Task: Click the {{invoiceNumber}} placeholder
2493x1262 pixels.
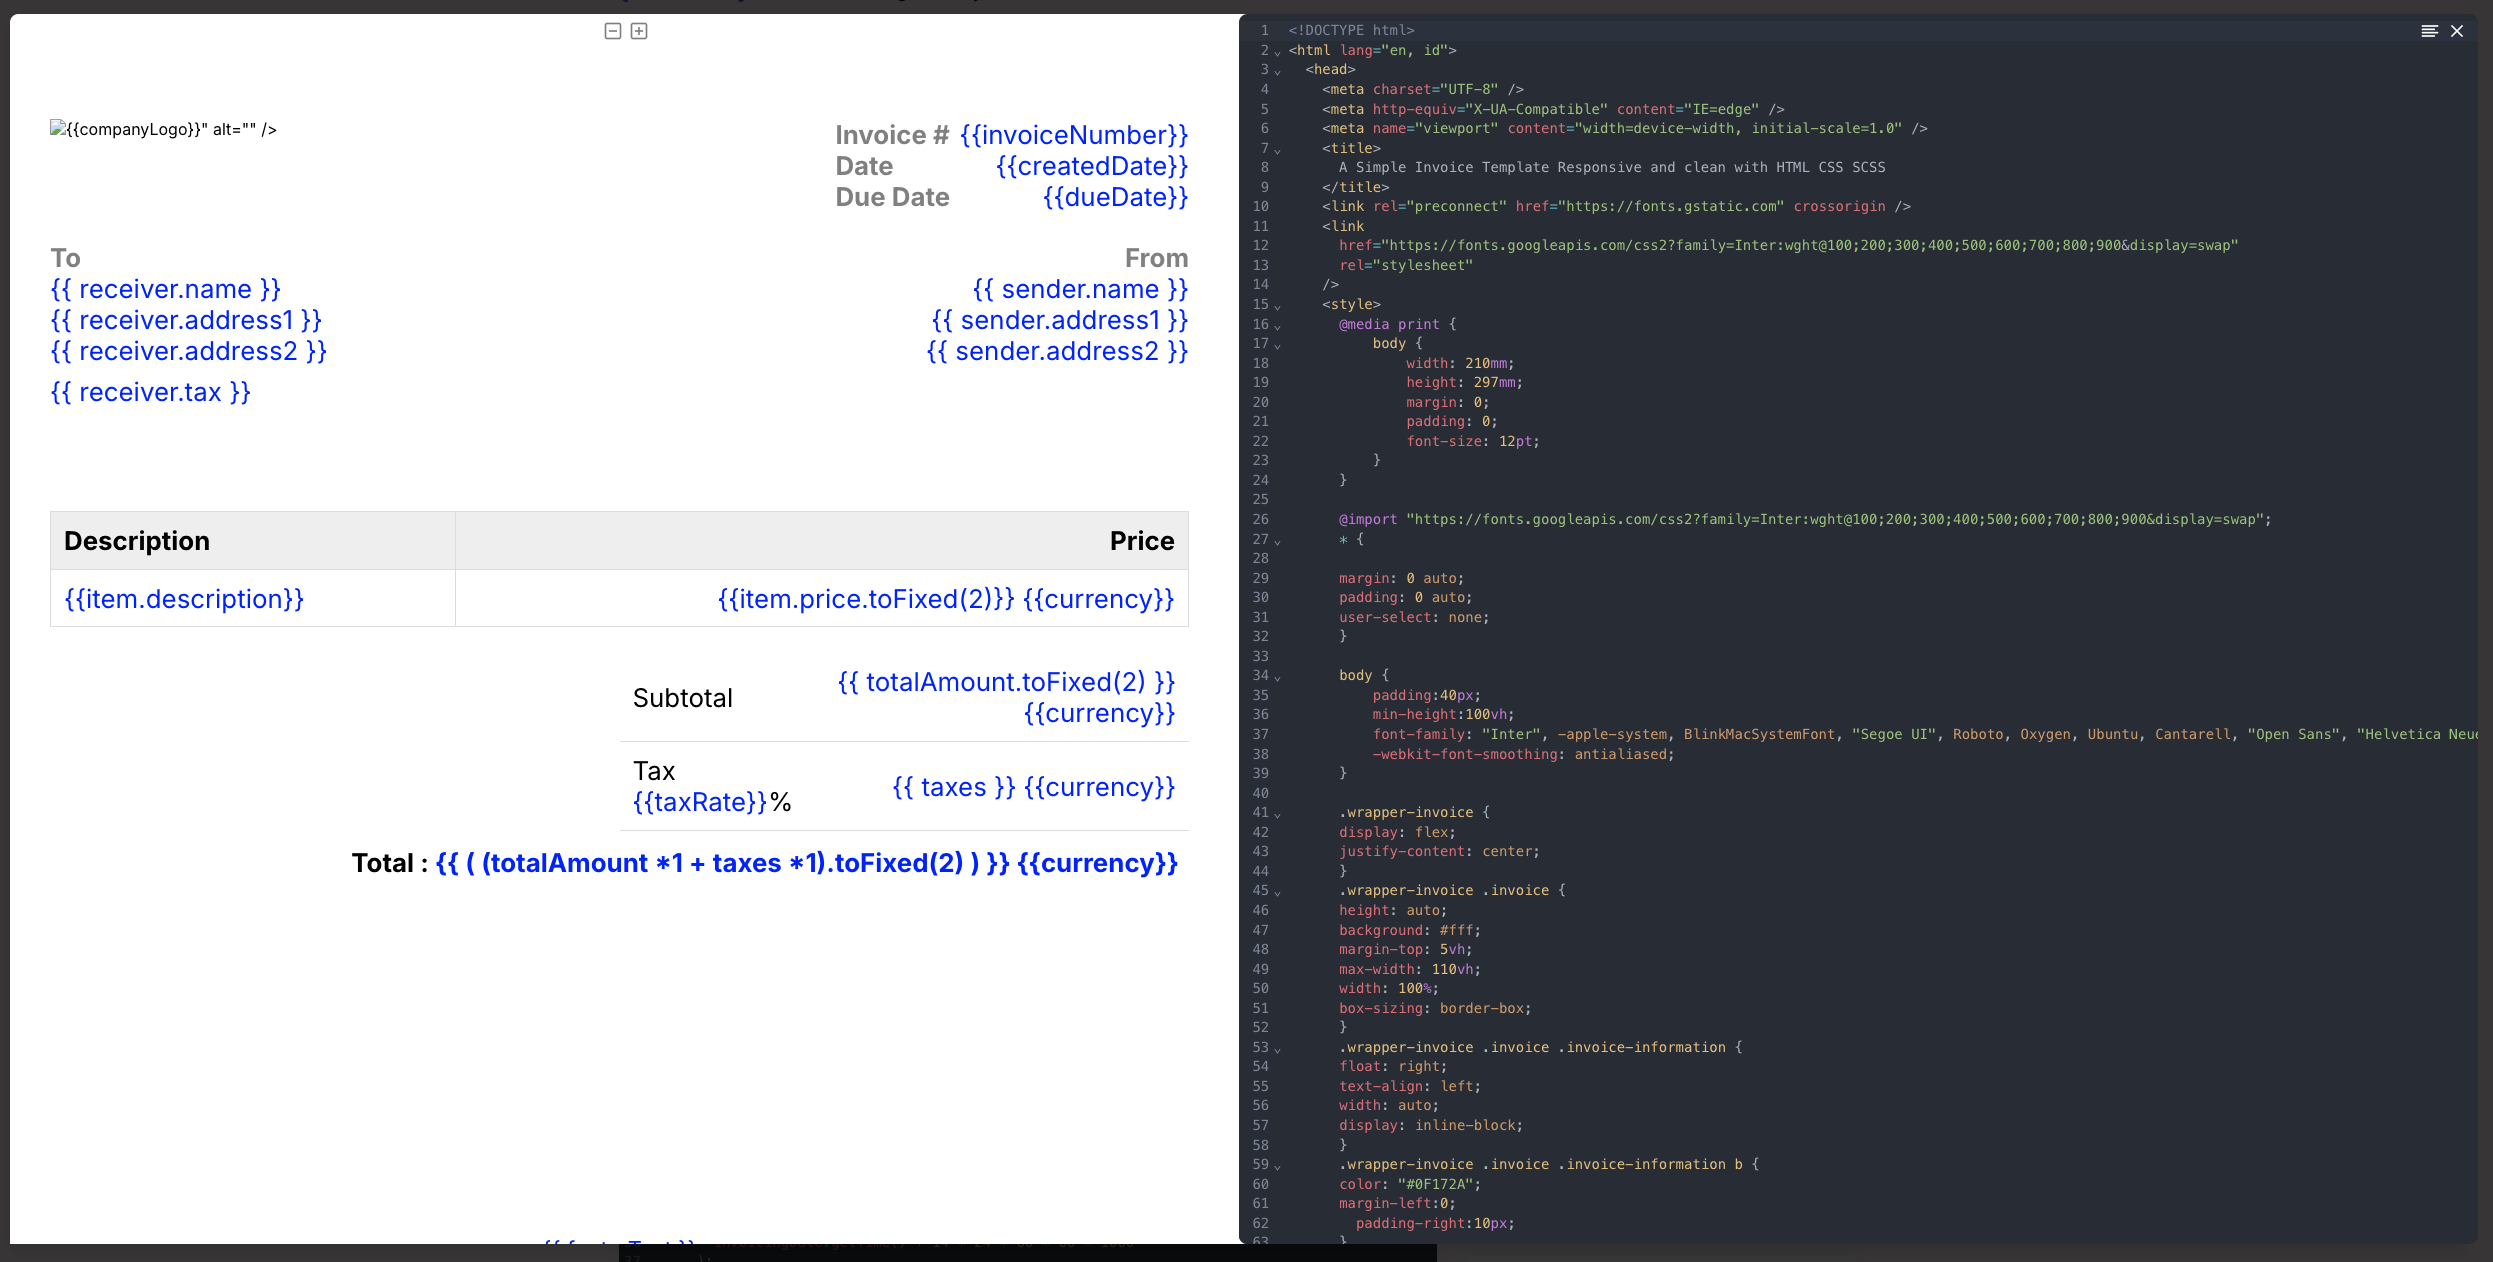Action: coord(1074,135)
